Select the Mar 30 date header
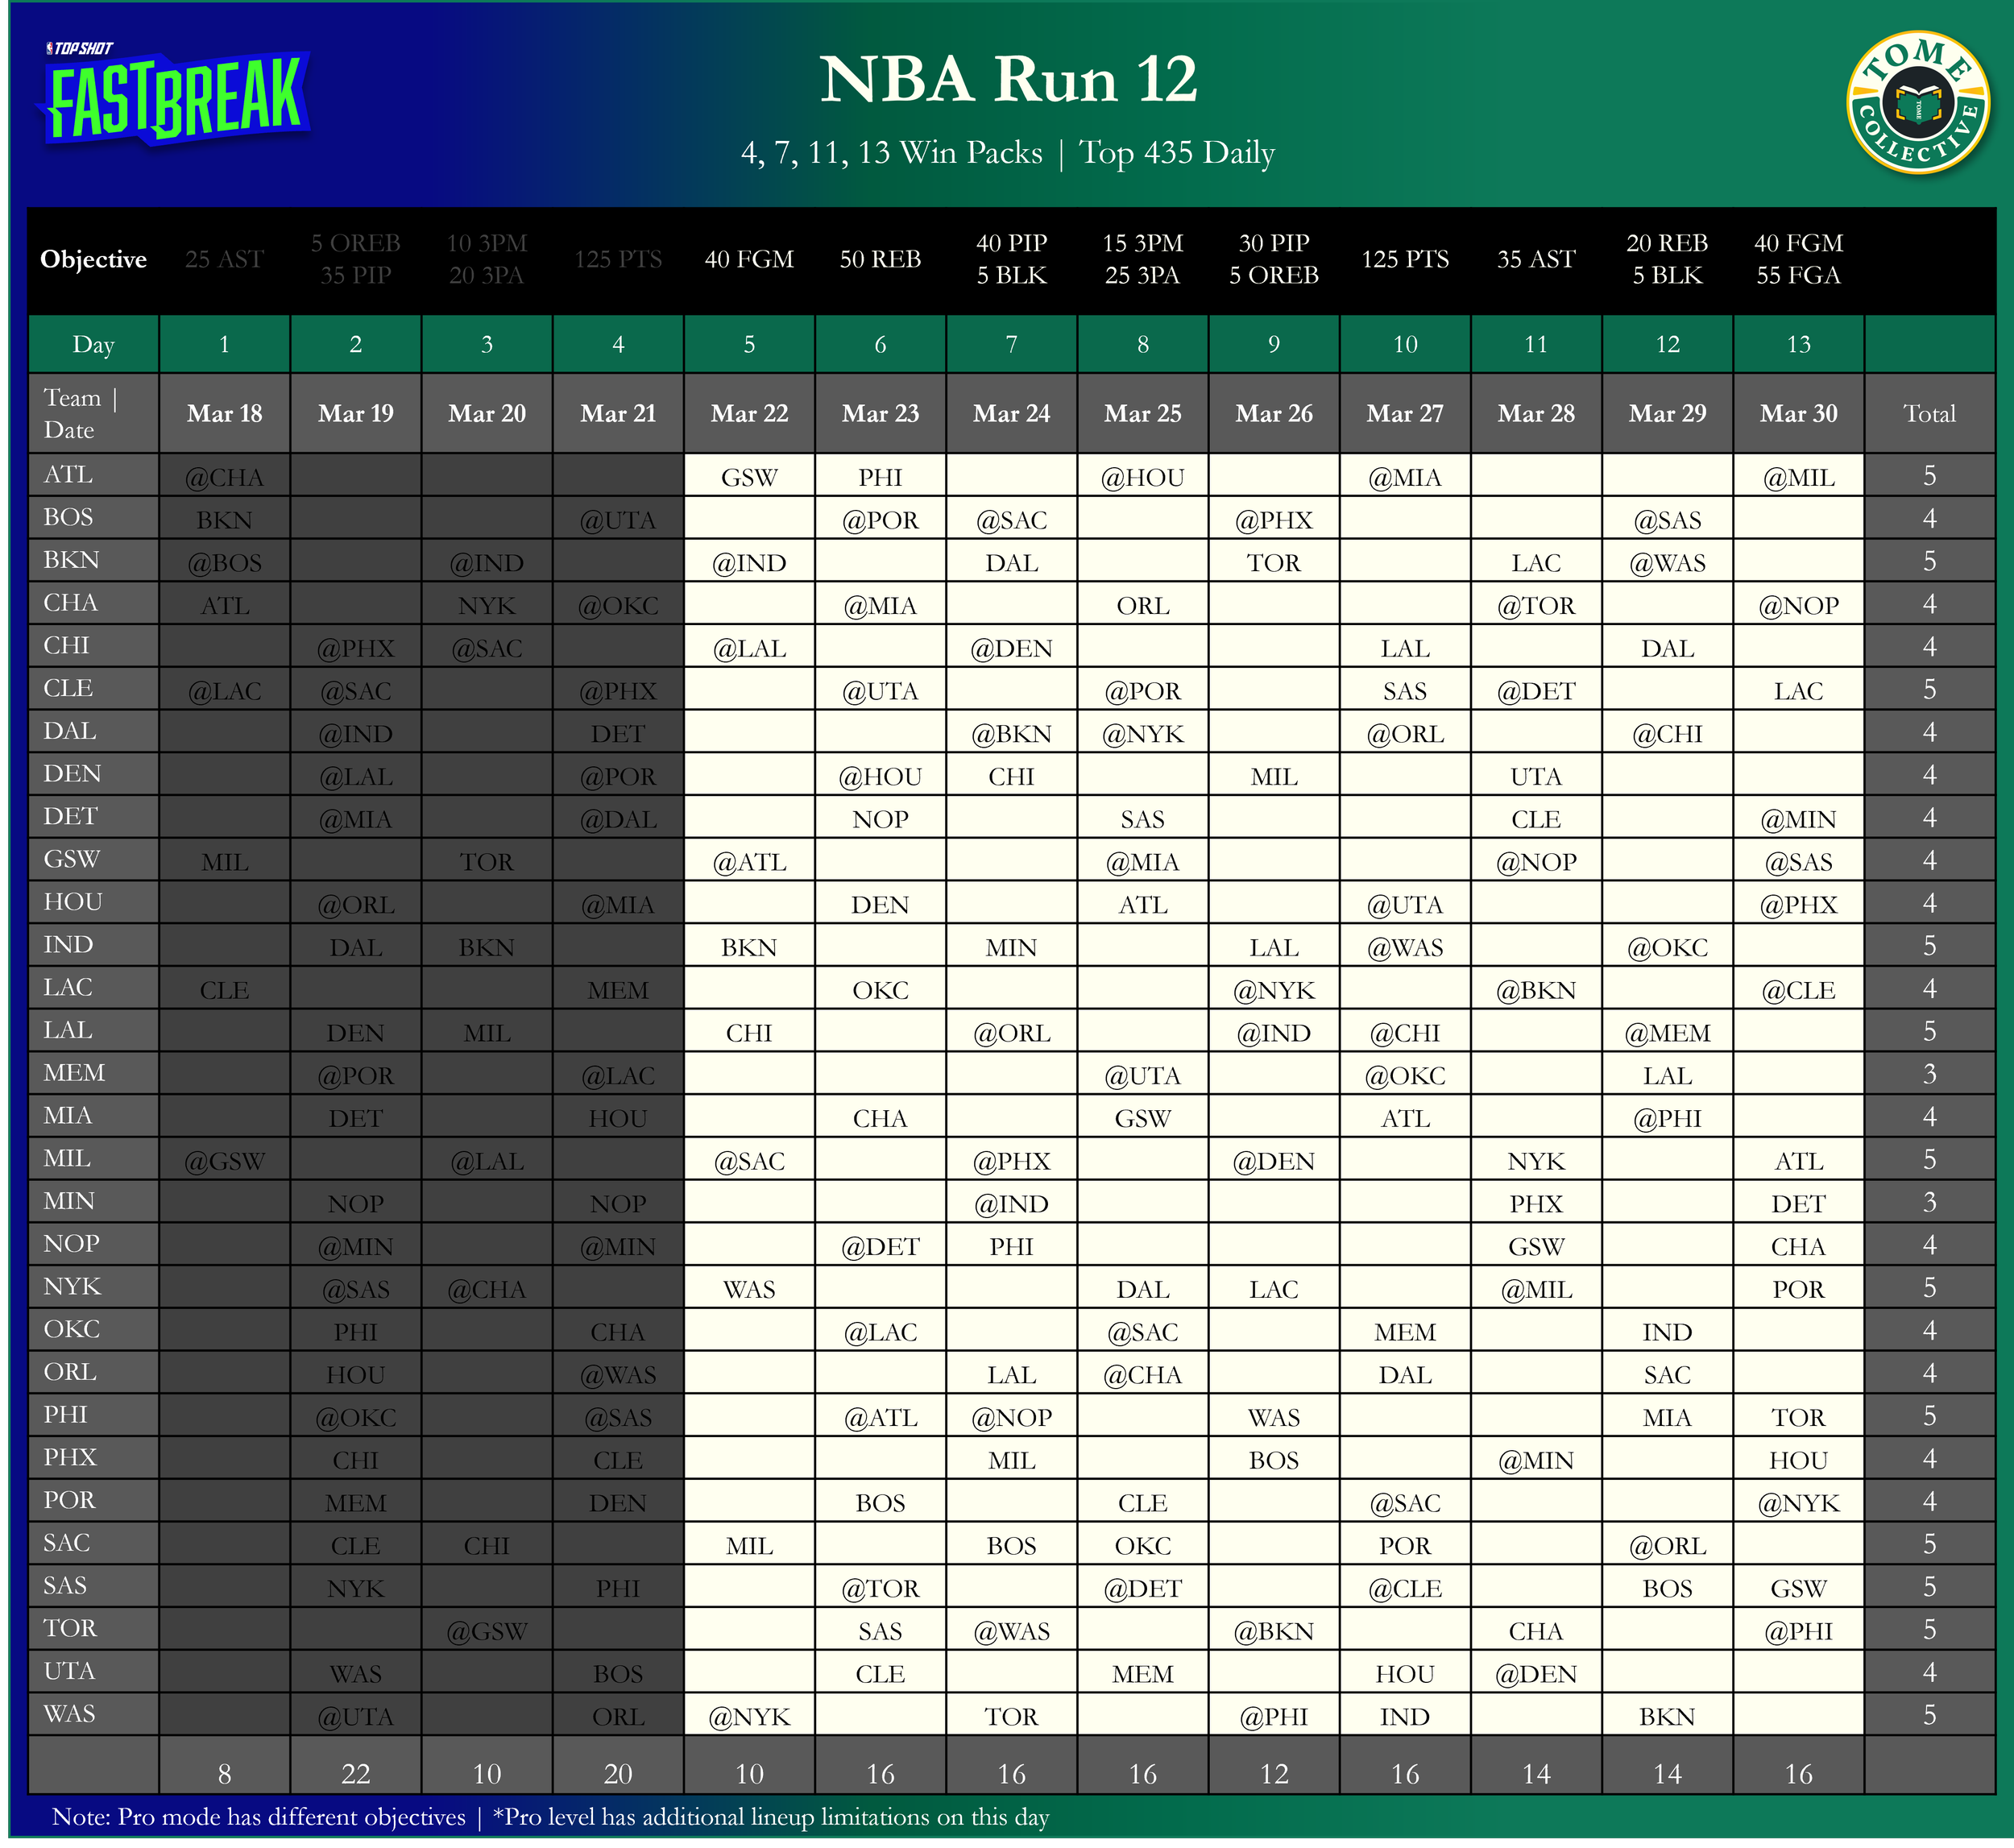This screenshot has width=2014, height=1848. click(1798, 413)
